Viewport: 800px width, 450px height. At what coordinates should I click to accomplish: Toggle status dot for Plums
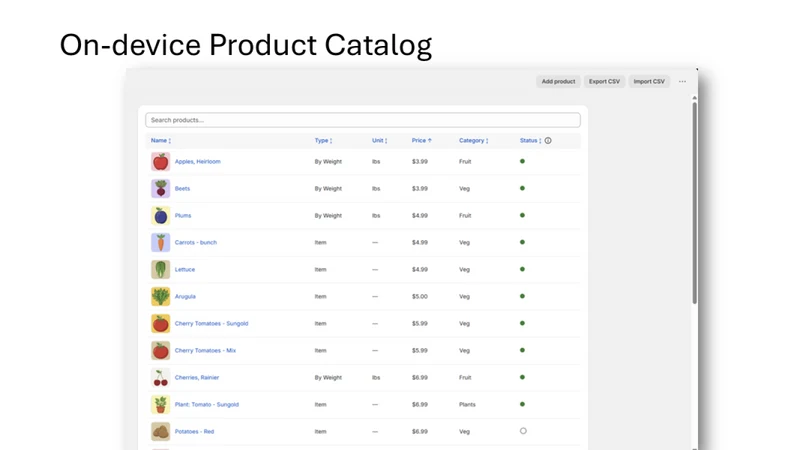[x=522, y=215]
